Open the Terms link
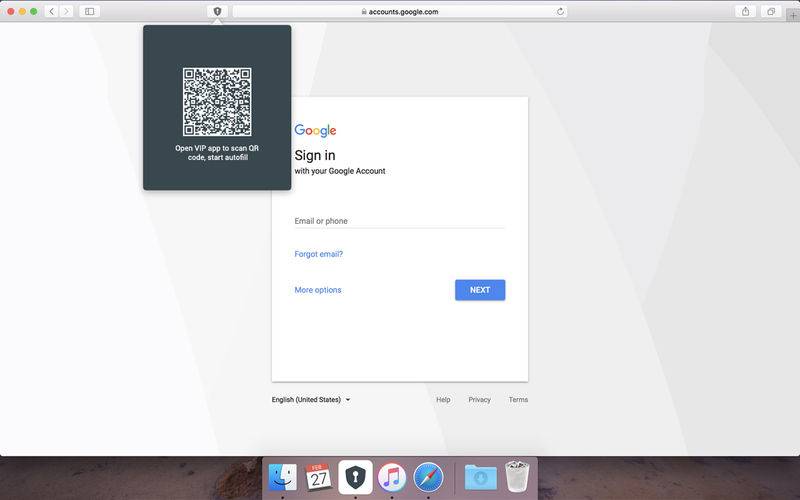The height and width of the screenshot is (500, 800). 518,399
